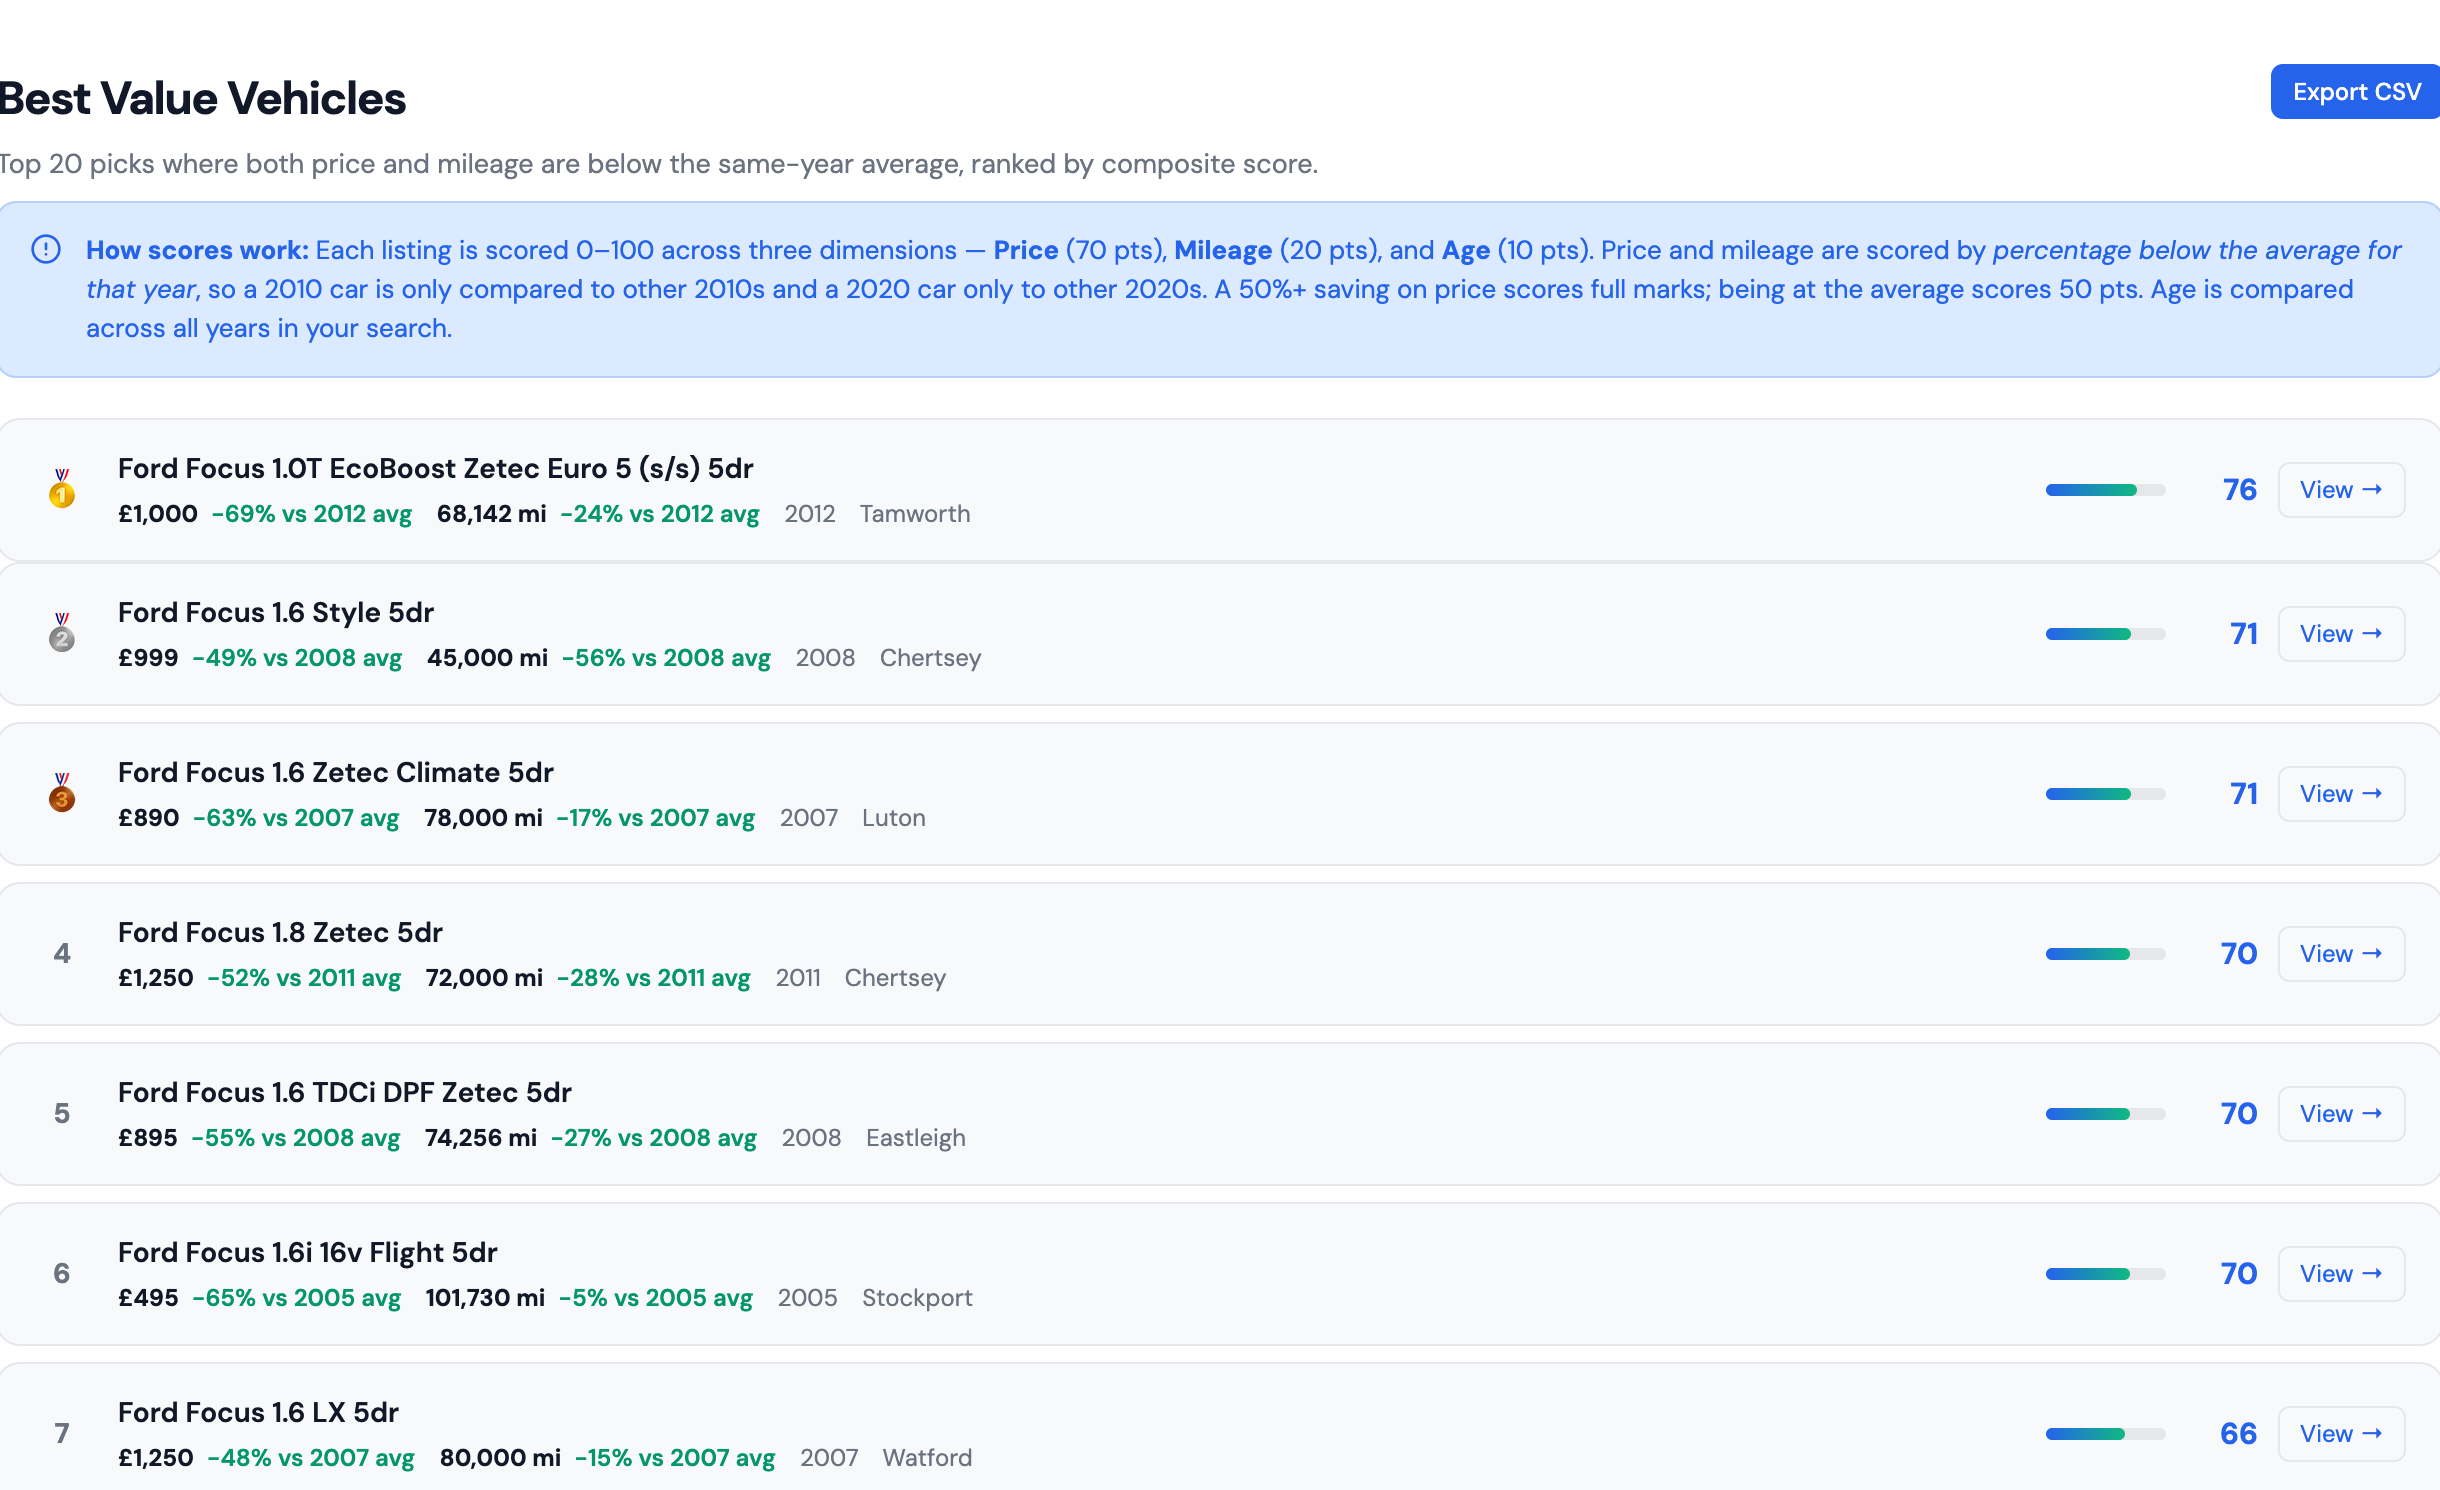Open View for the Ford Focus 1.6 Style
The height and width of the screenshot is (1490, 2440).
(2340, 634)
